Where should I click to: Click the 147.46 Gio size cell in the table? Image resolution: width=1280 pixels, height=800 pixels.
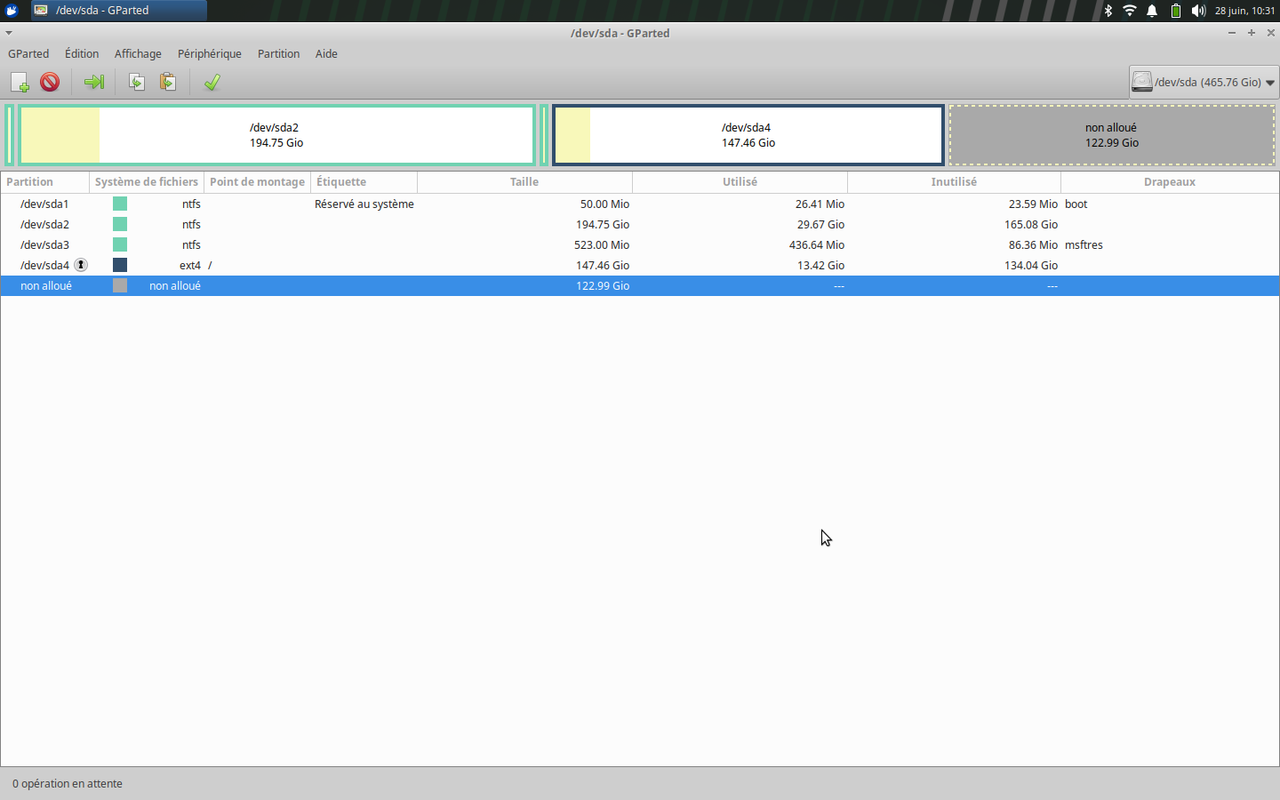(x=603, y=265)
